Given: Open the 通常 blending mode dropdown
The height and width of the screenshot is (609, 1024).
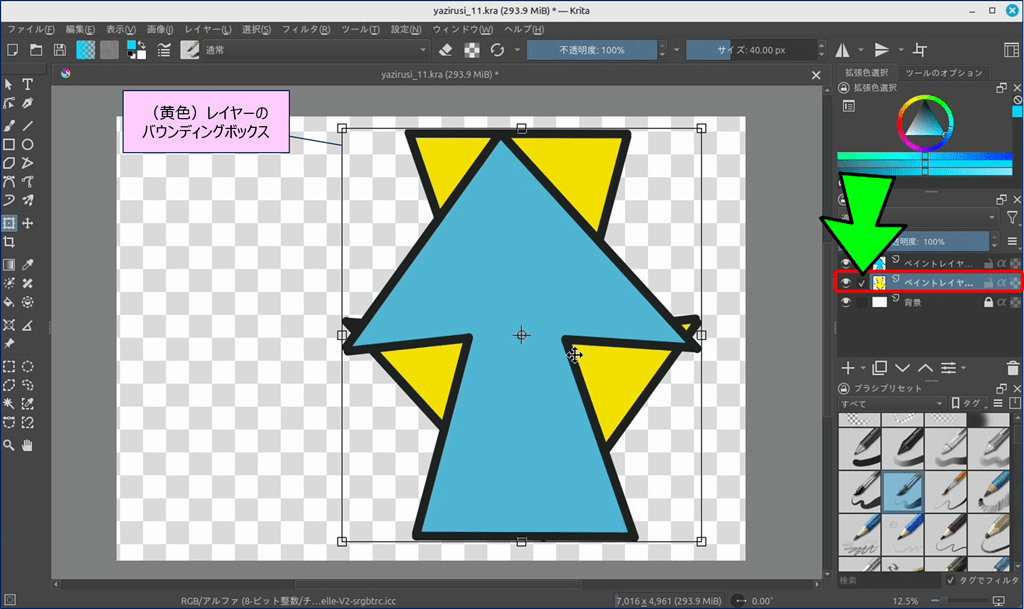Looking at the screenshot, I should (x=315, y=50).
